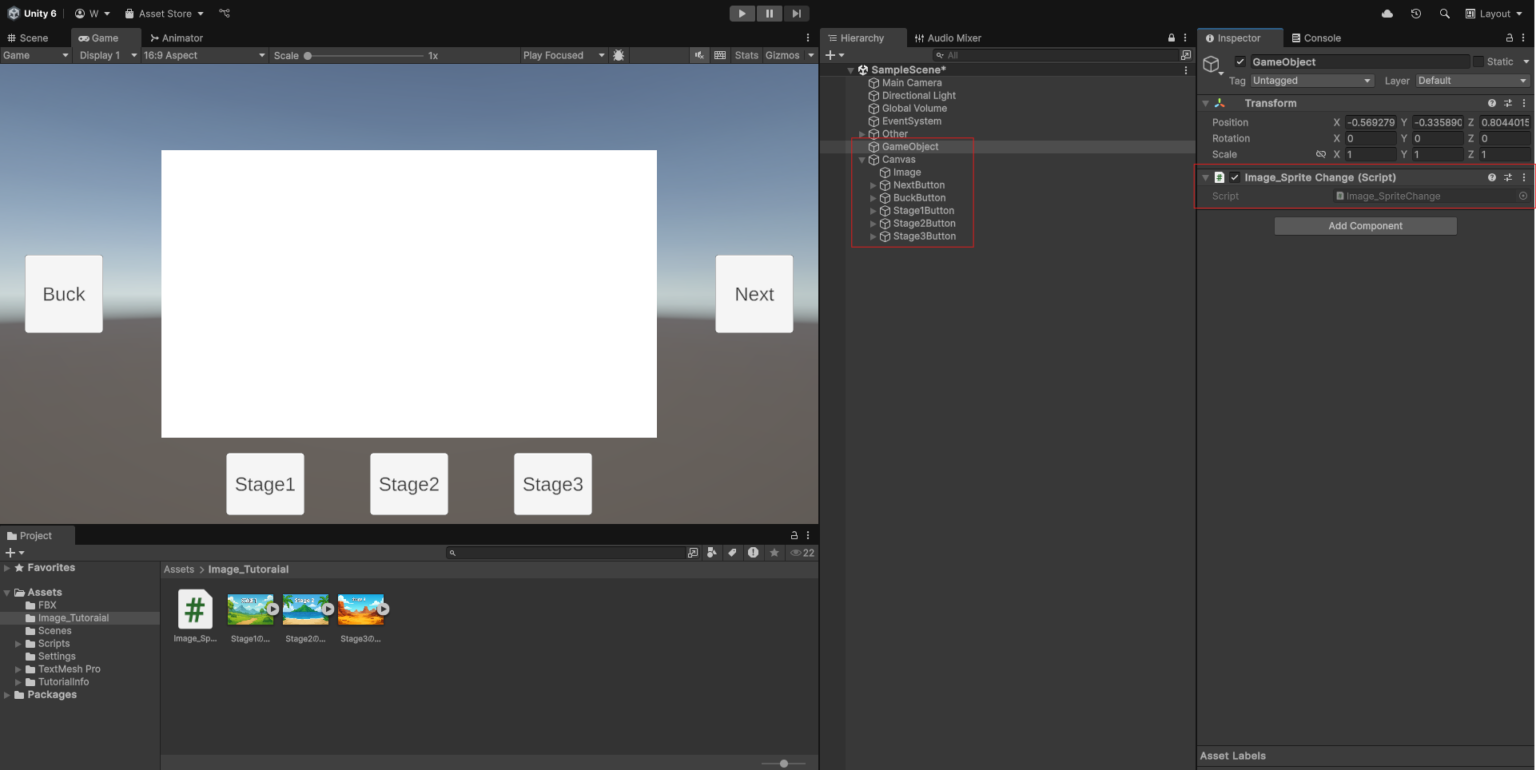Screen dimensions: 1536x770
Task: Toggle Stats overlay in Game view
Action: click(746, 55)
